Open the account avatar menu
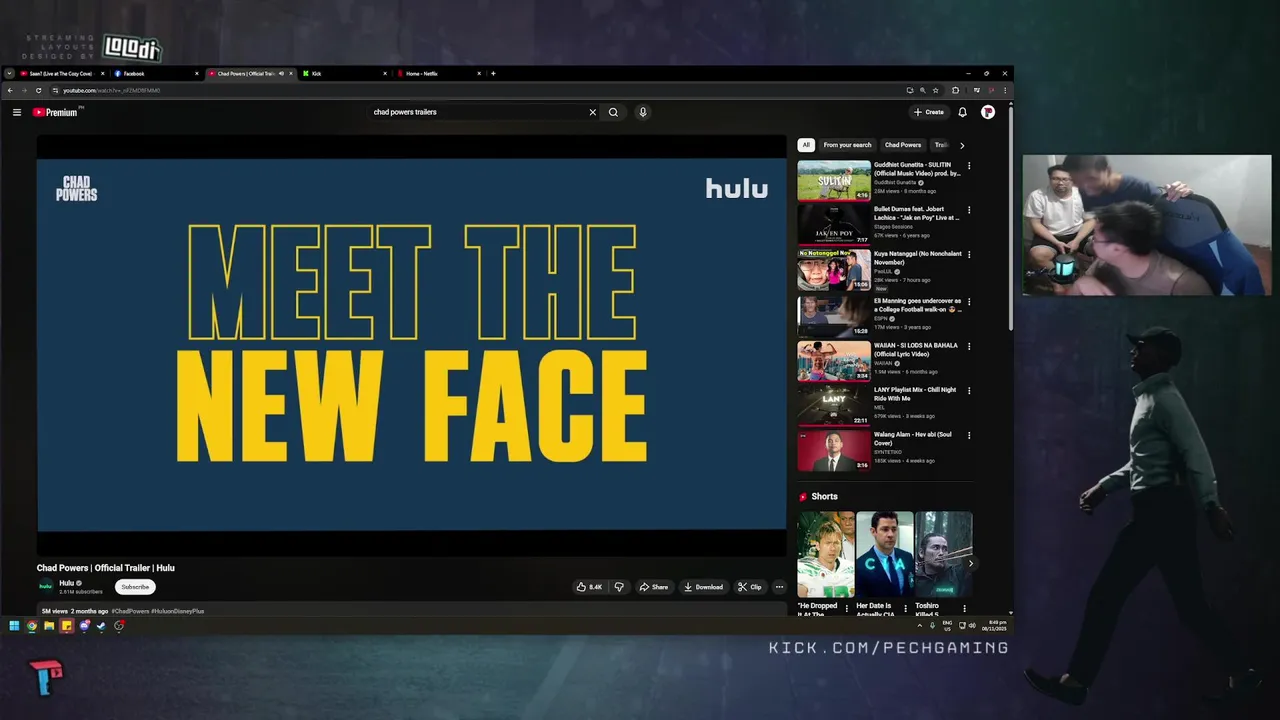This screenshot has height=720, width=1280. pos(988,112)
